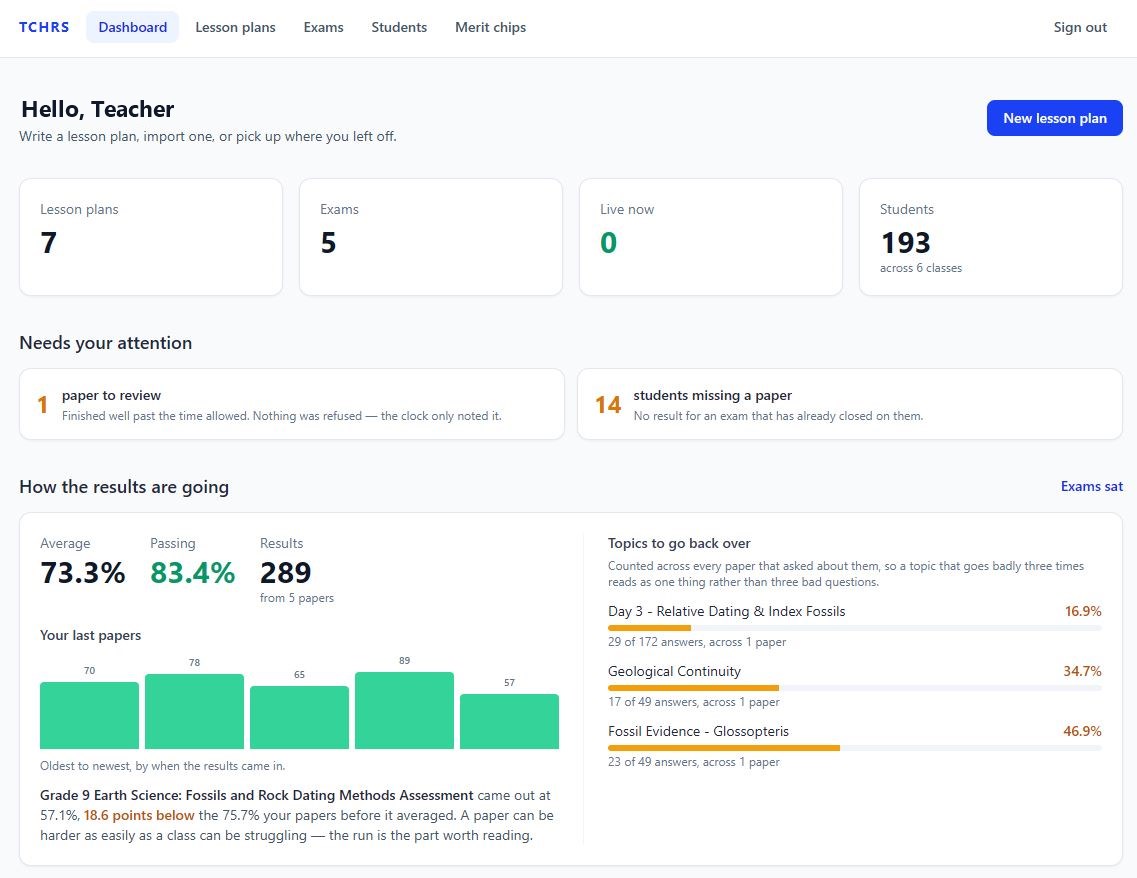Select the Dashboard nav tab
This screenshot has width=1137, height=878.
coord(133,27)
